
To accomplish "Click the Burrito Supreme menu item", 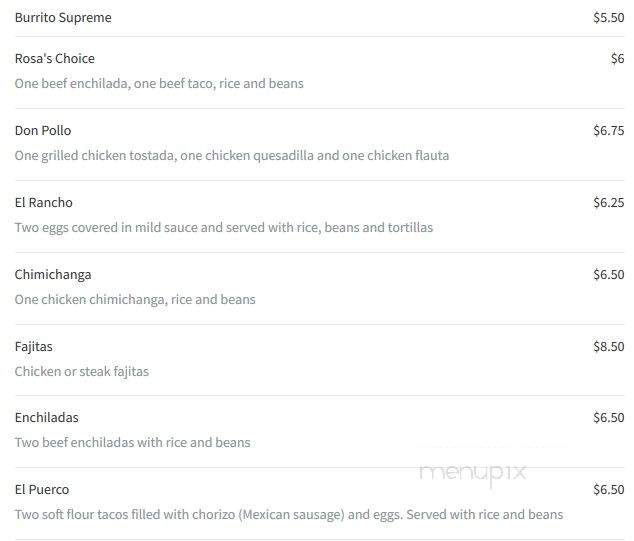I will tap(63, 18).
